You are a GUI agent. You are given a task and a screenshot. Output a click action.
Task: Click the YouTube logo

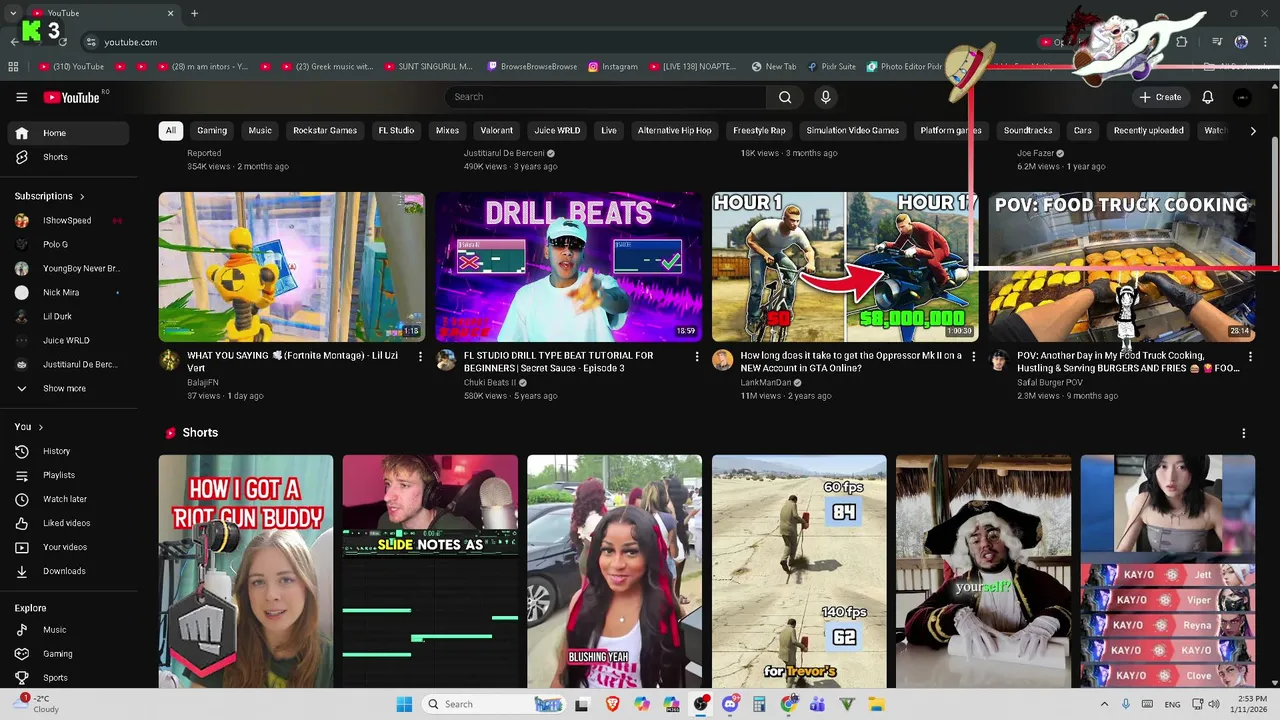click(x=72, y=97)
